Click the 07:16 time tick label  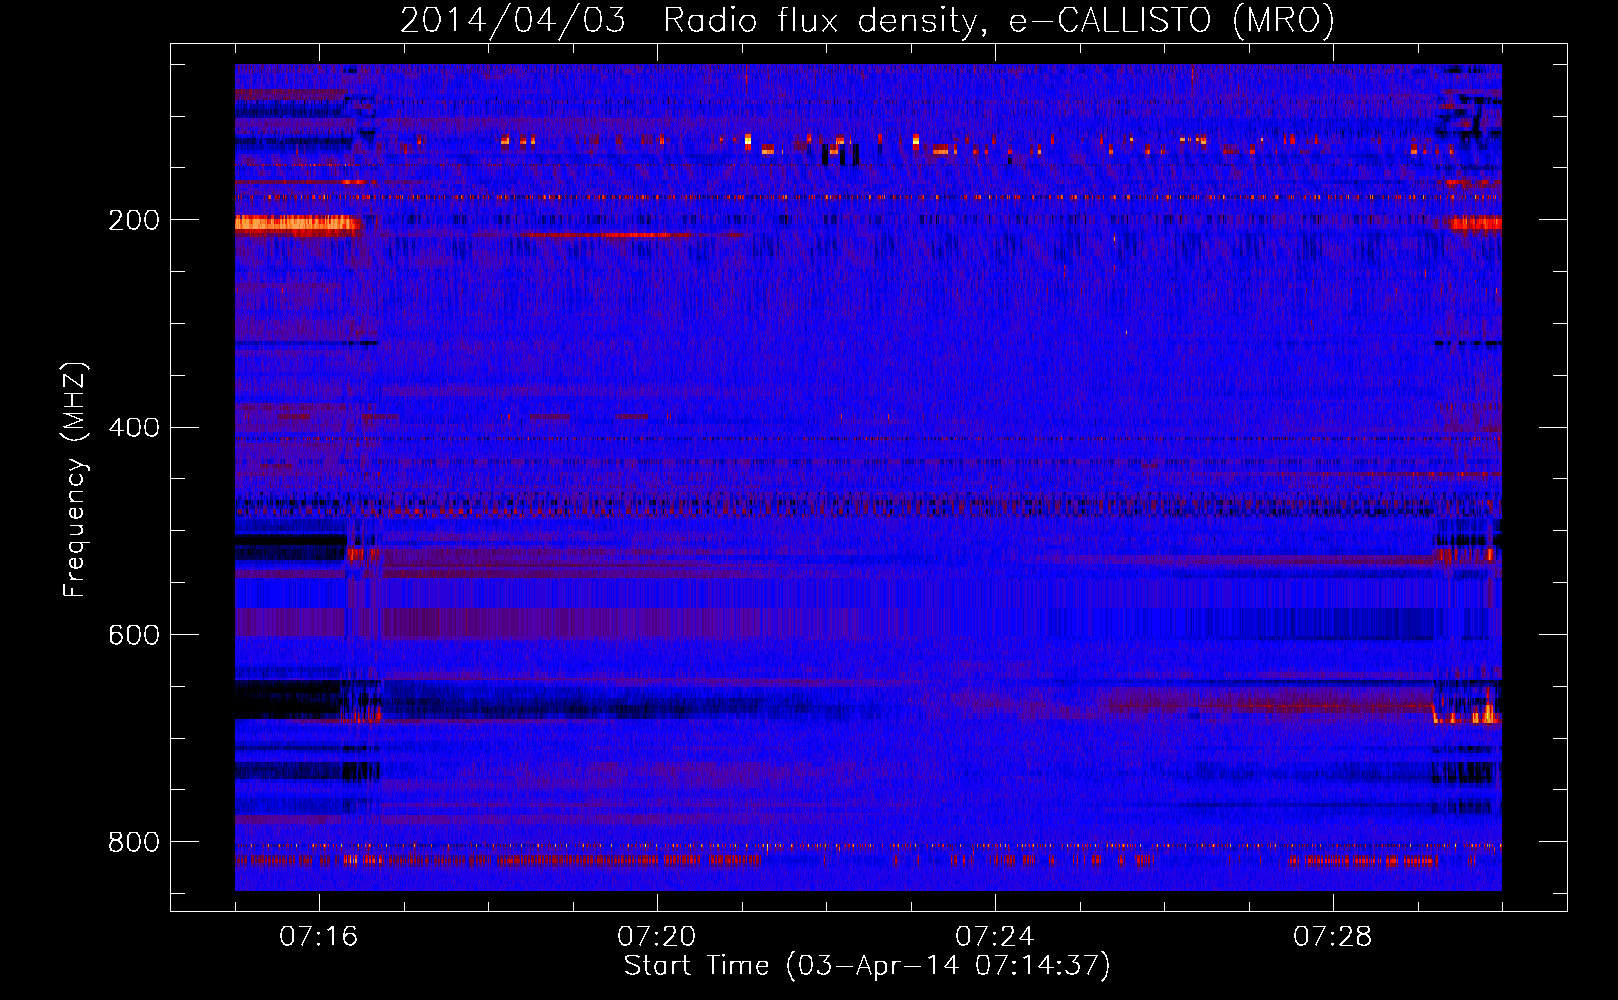pos(318,937)
